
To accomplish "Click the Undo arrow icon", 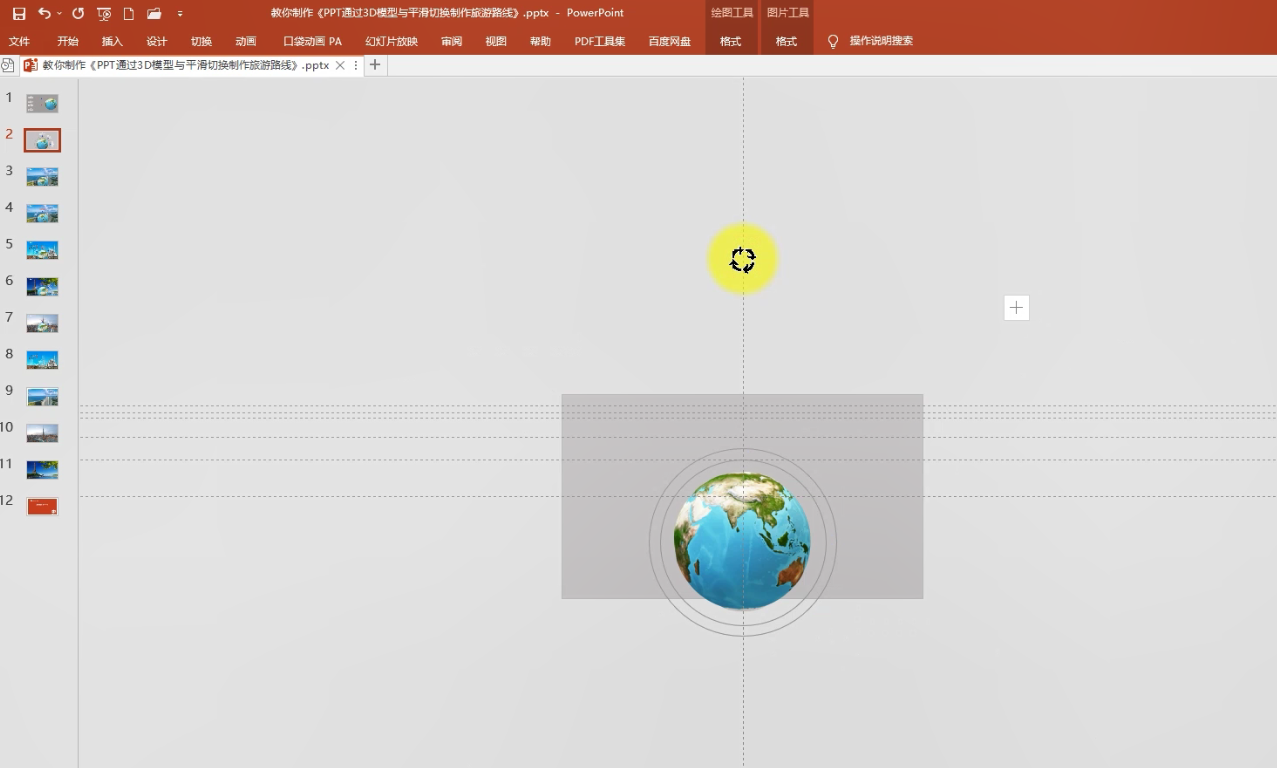I will click(x=43, y=13).
